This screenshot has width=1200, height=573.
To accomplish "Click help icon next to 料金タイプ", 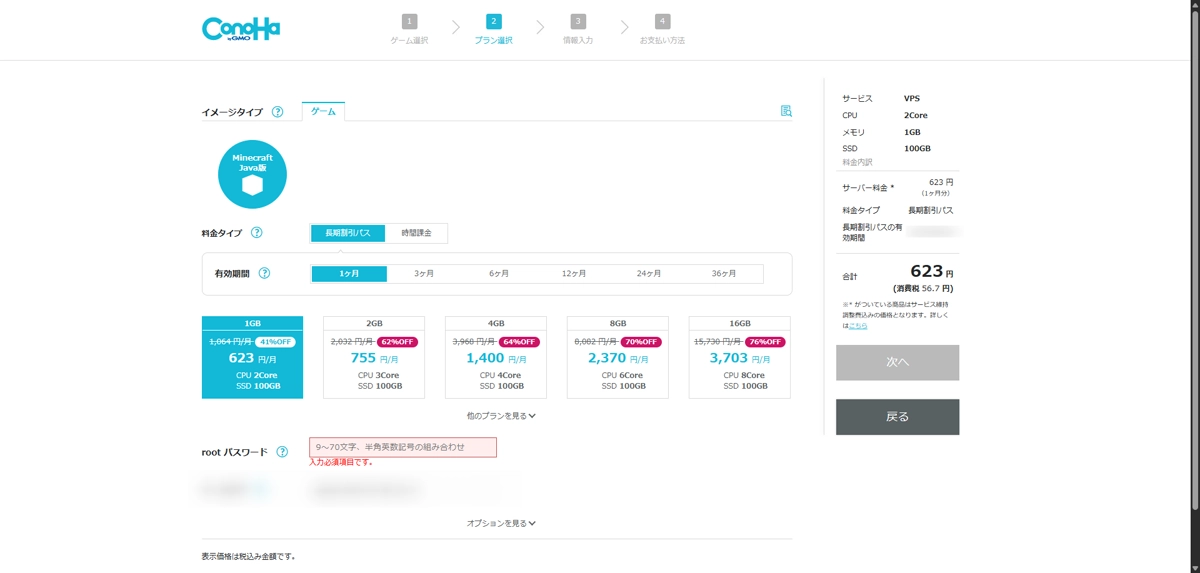I will point(256,233).
